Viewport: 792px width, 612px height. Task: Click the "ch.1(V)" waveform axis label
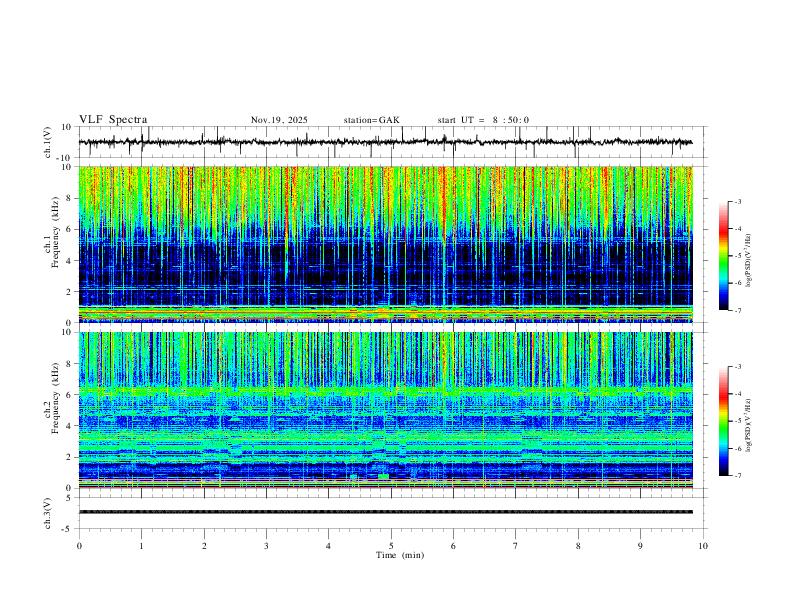(48, 142)
